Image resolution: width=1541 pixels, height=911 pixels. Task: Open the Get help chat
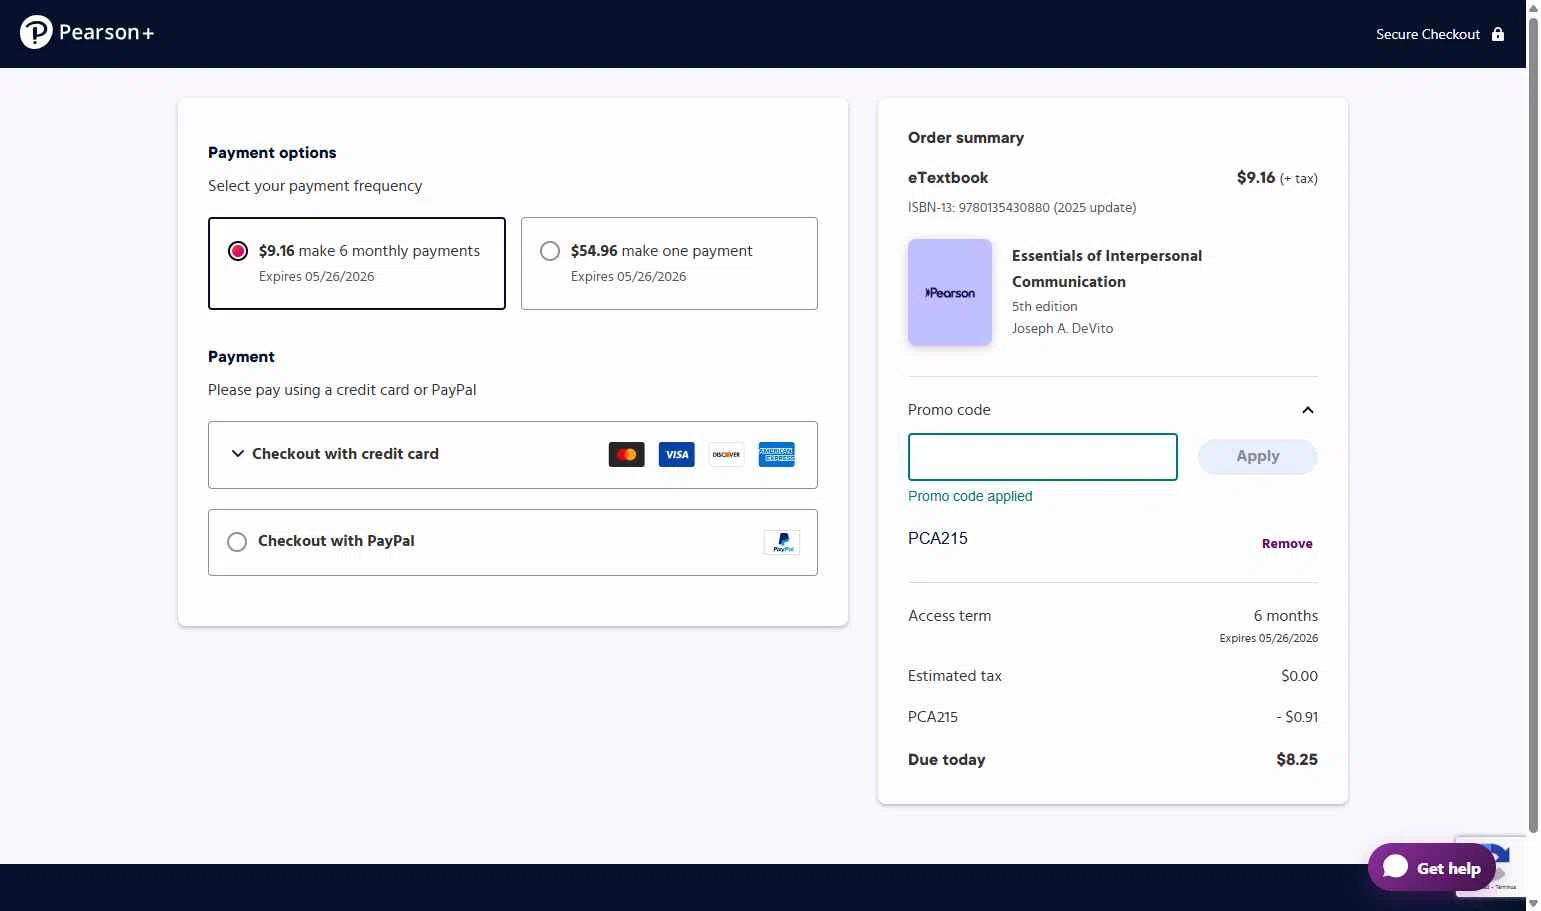point(1432,867)
